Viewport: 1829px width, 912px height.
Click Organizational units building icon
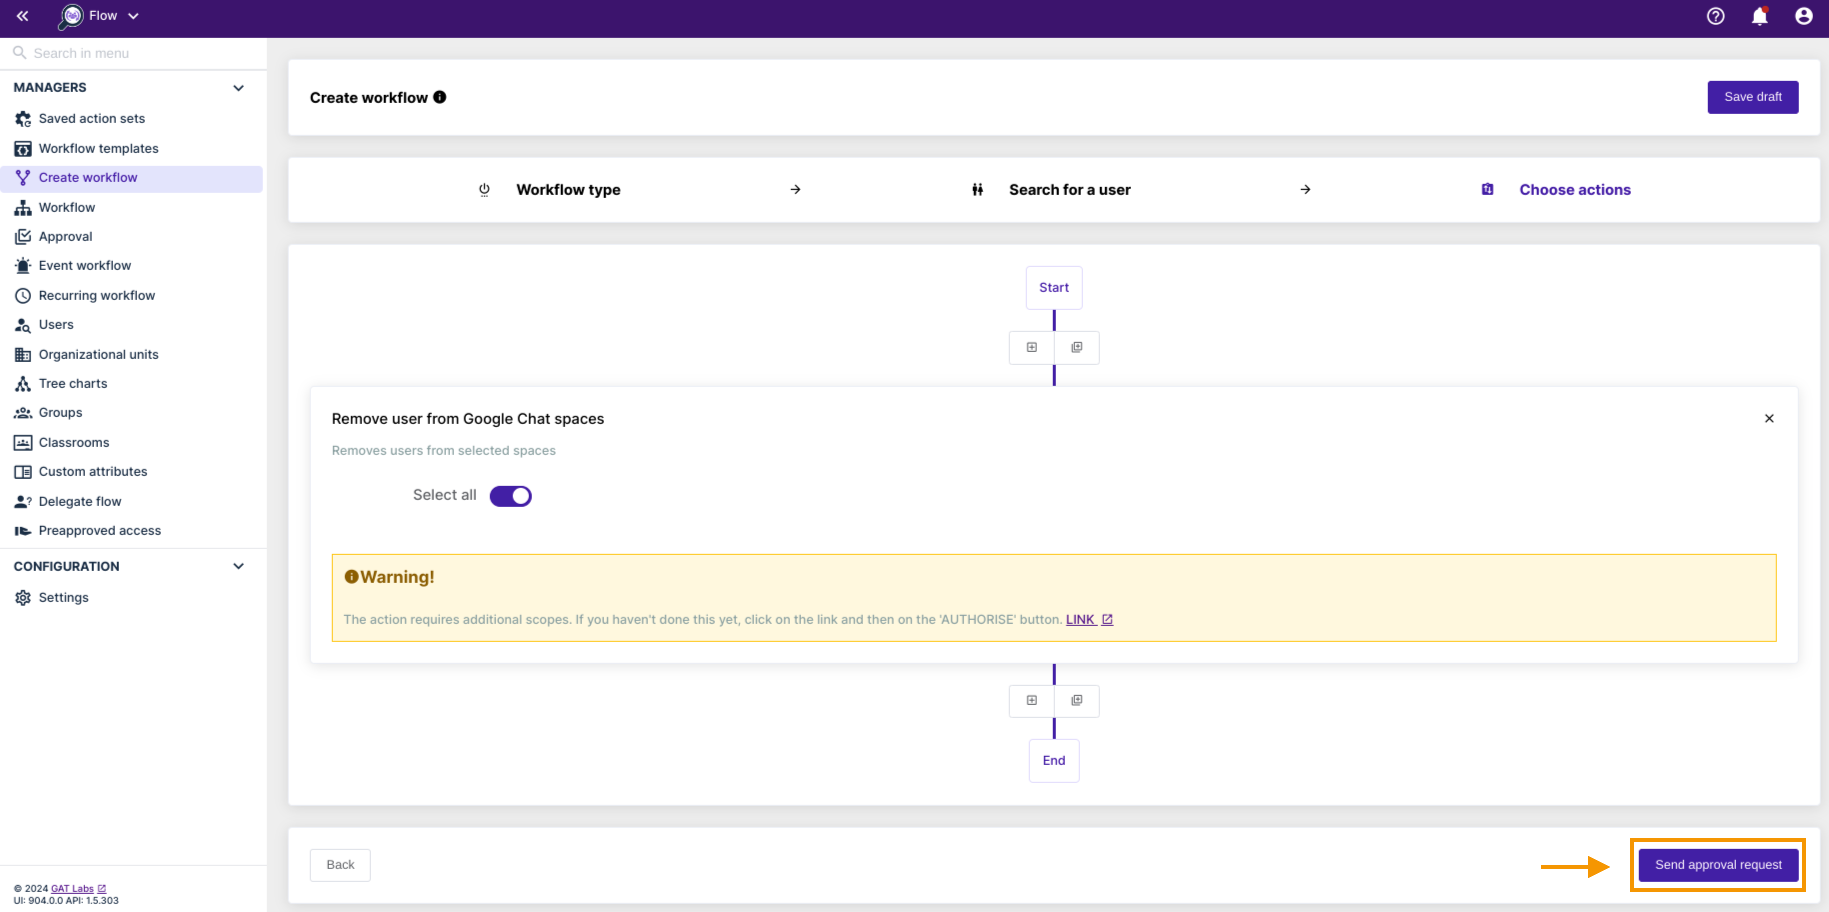click(23, 355)
